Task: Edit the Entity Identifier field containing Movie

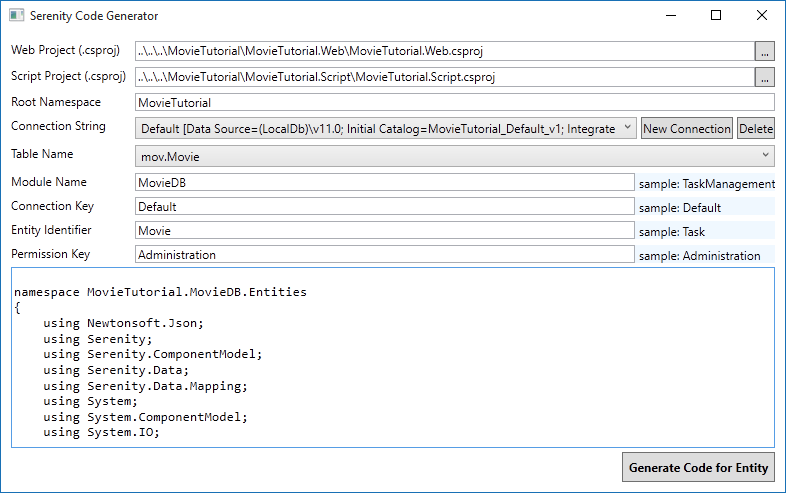Action: click(384, 231)
